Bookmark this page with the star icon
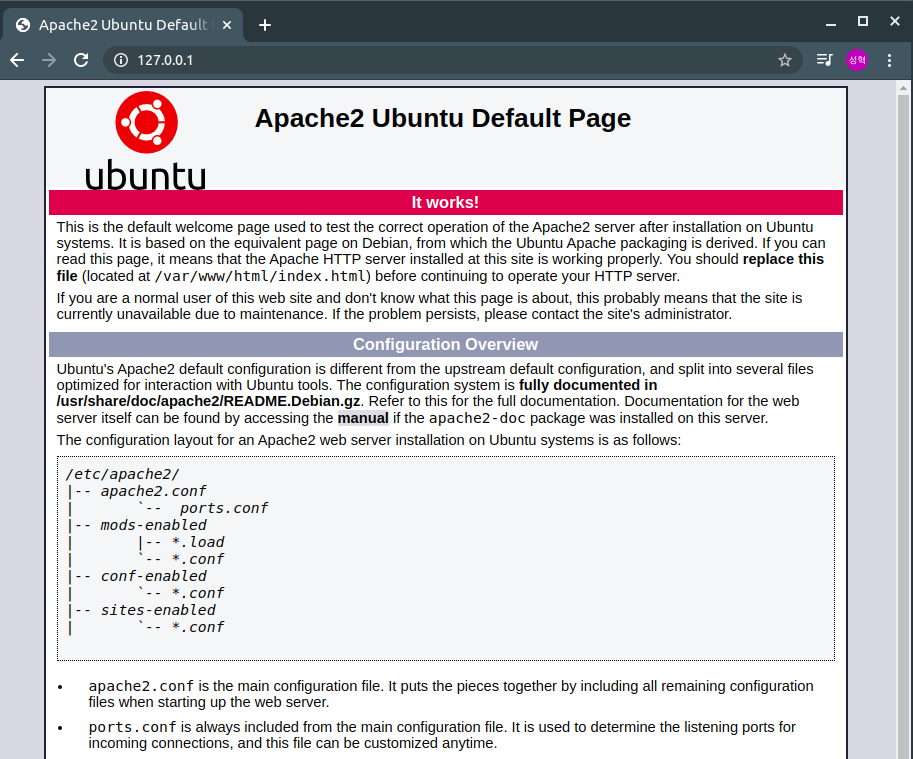The image size is (913, 759). coord(784,60)
